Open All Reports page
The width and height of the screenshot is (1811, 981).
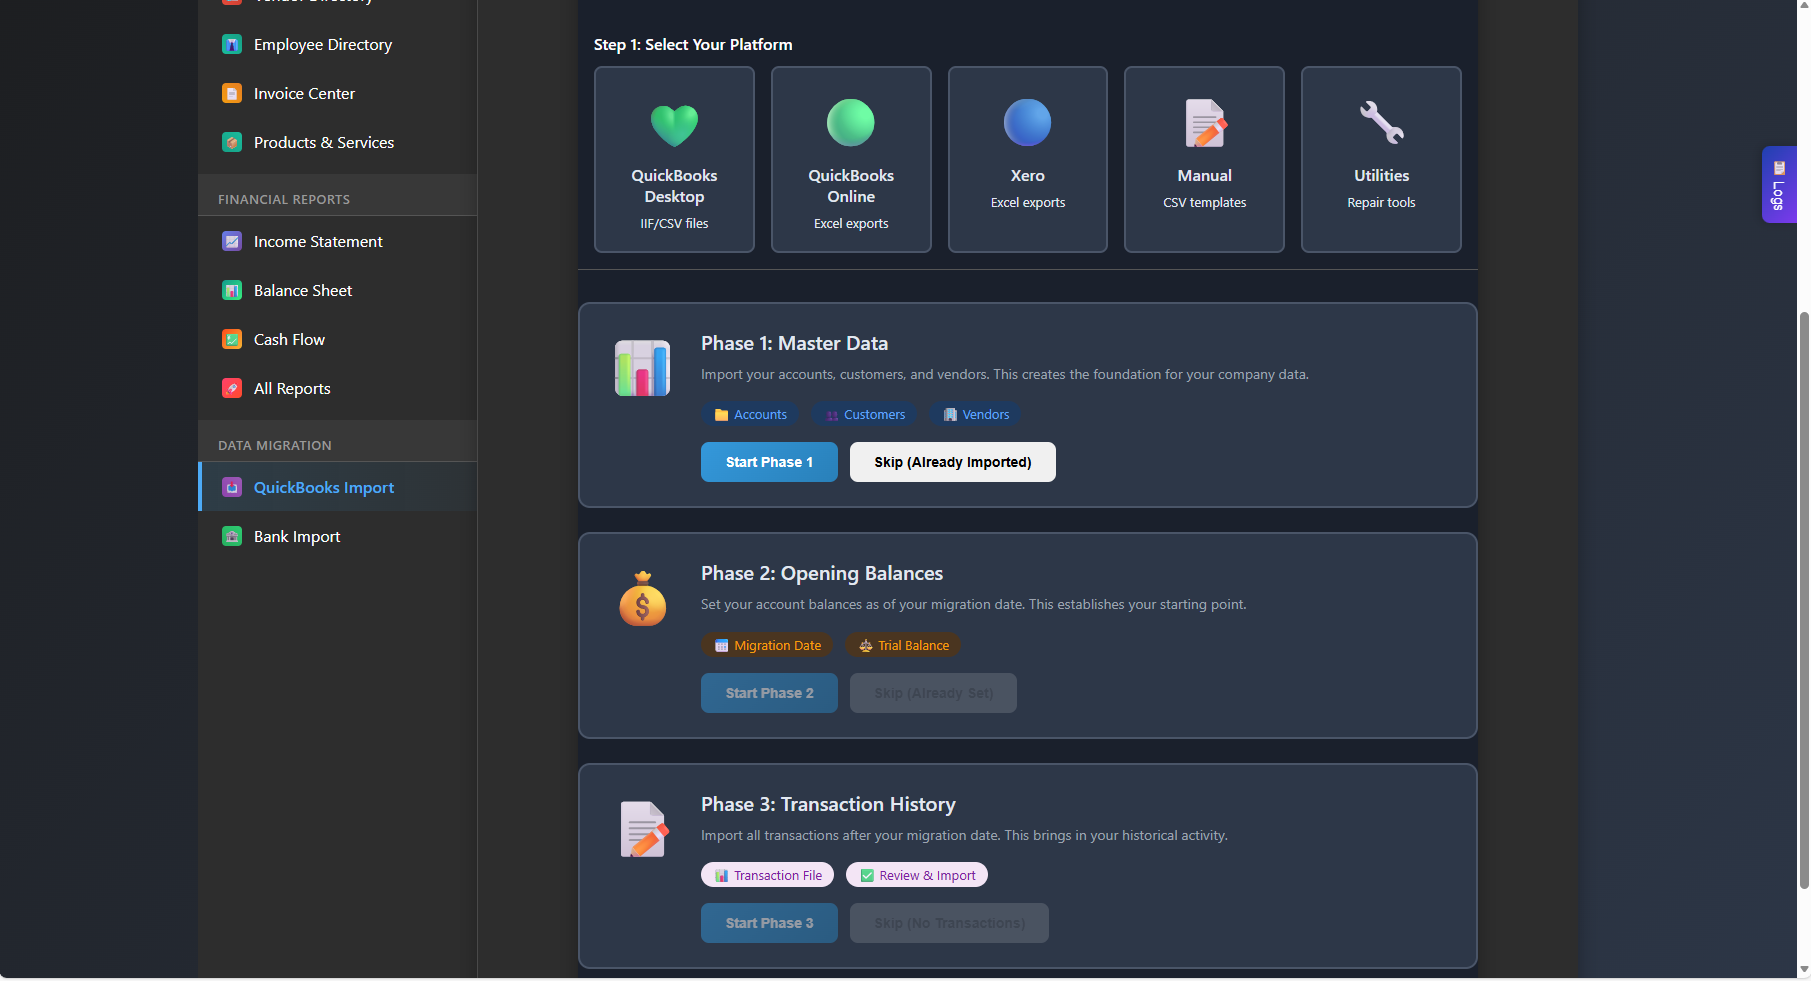coord(337,388)
